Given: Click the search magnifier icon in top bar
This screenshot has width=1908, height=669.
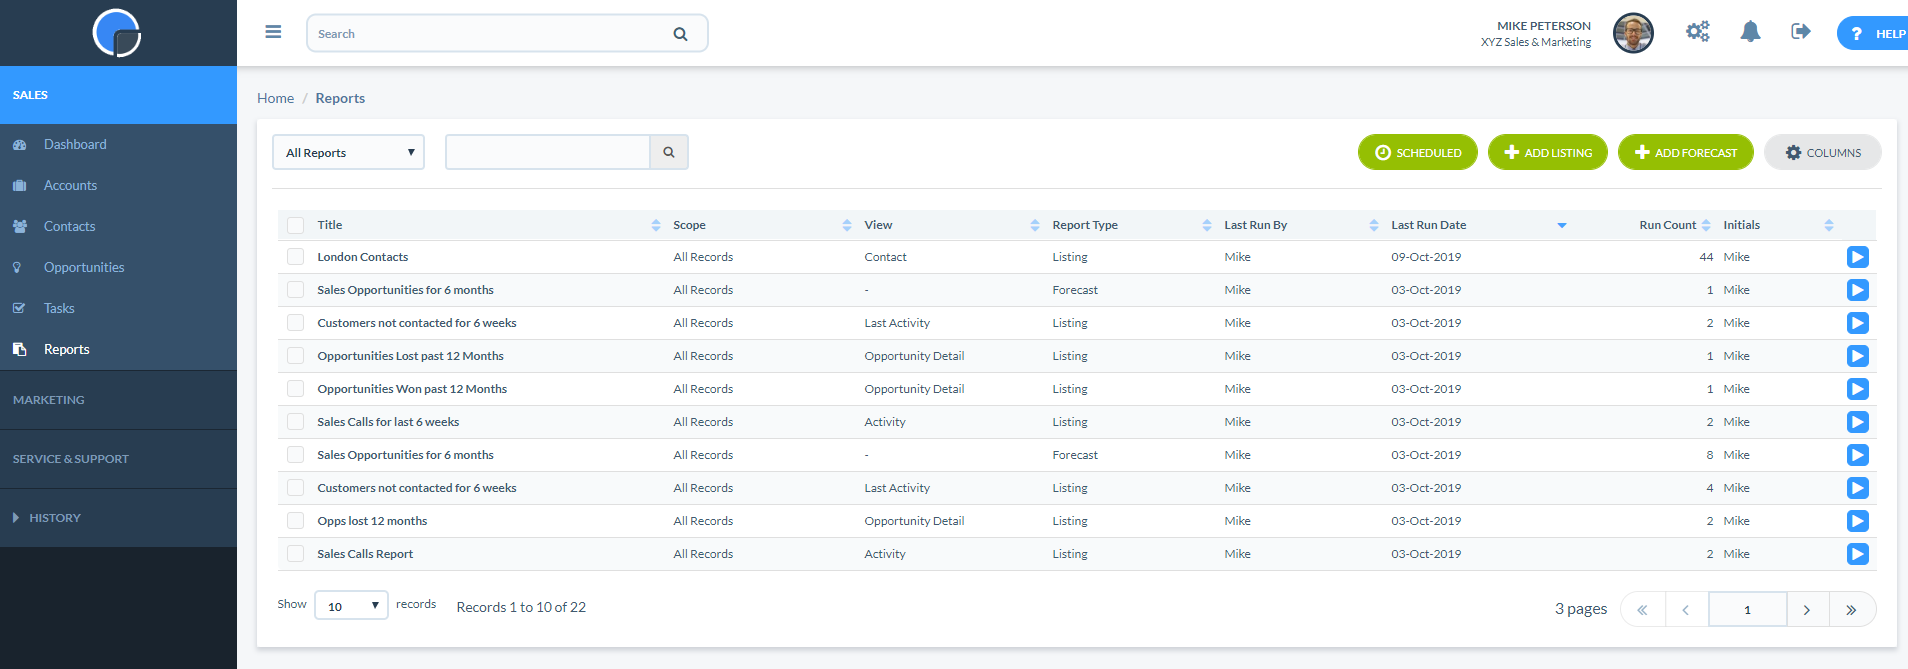Looking at the screenshot, I should pos(680,34).
